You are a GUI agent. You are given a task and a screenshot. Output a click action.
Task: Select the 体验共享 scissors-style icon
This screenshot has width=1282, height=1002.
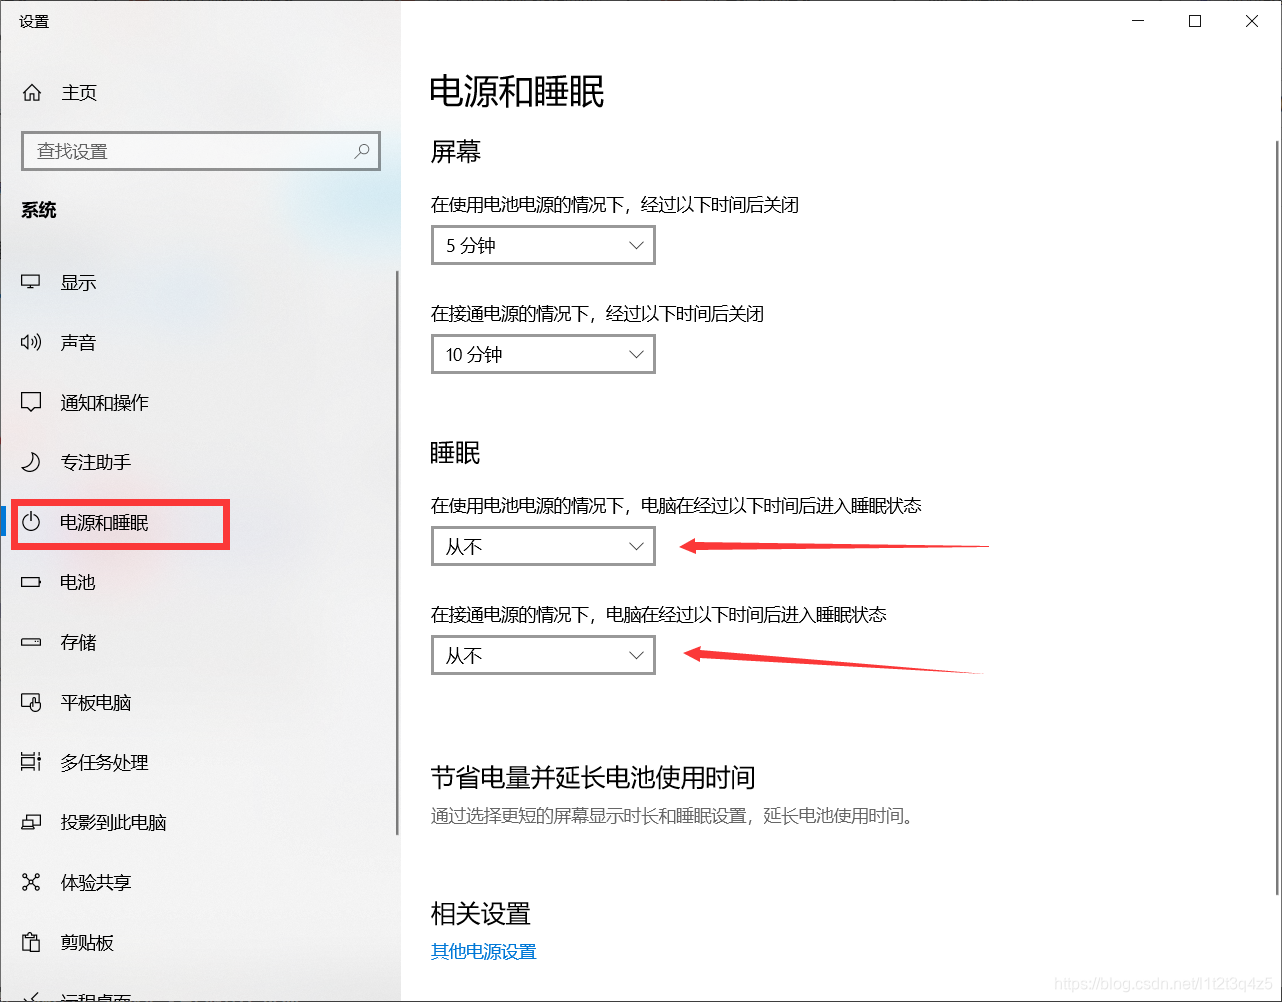click(31, 882)
